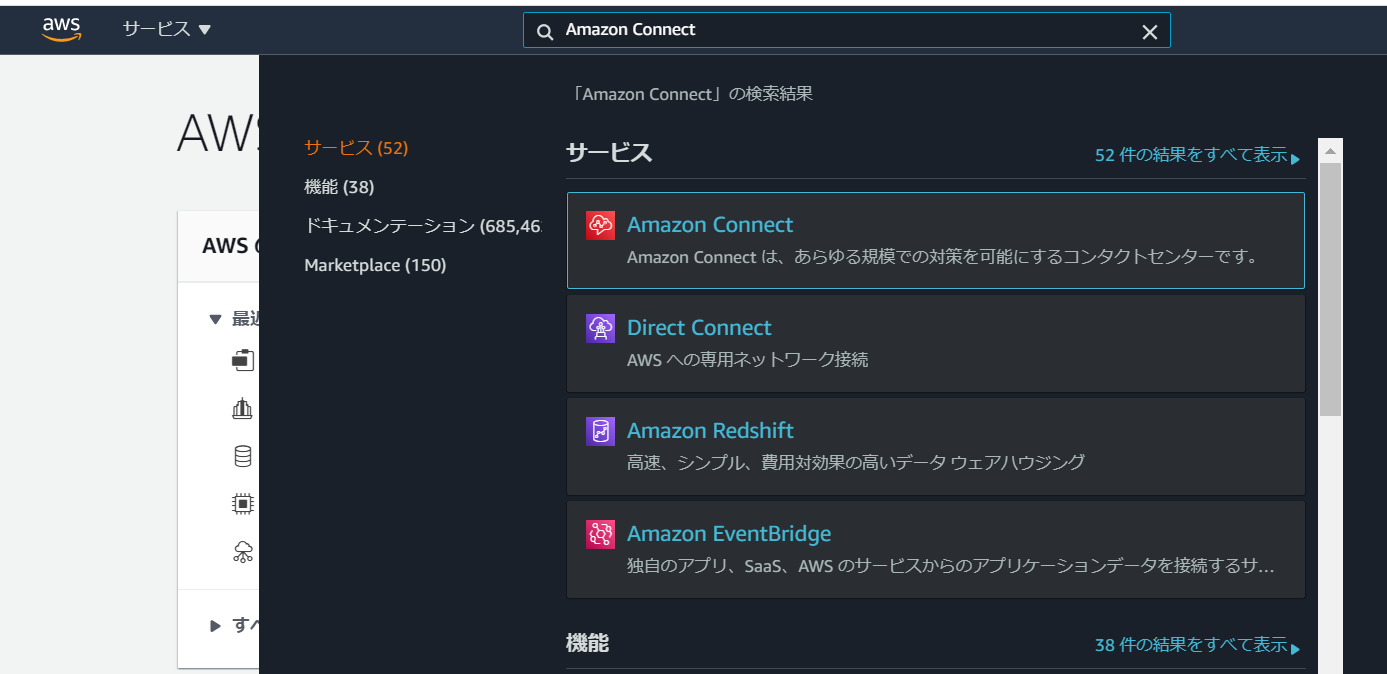Click the Amazon Redshift service icon
Image resolution: width=1387 pixels, height=674 pixels.
[600, 431]
